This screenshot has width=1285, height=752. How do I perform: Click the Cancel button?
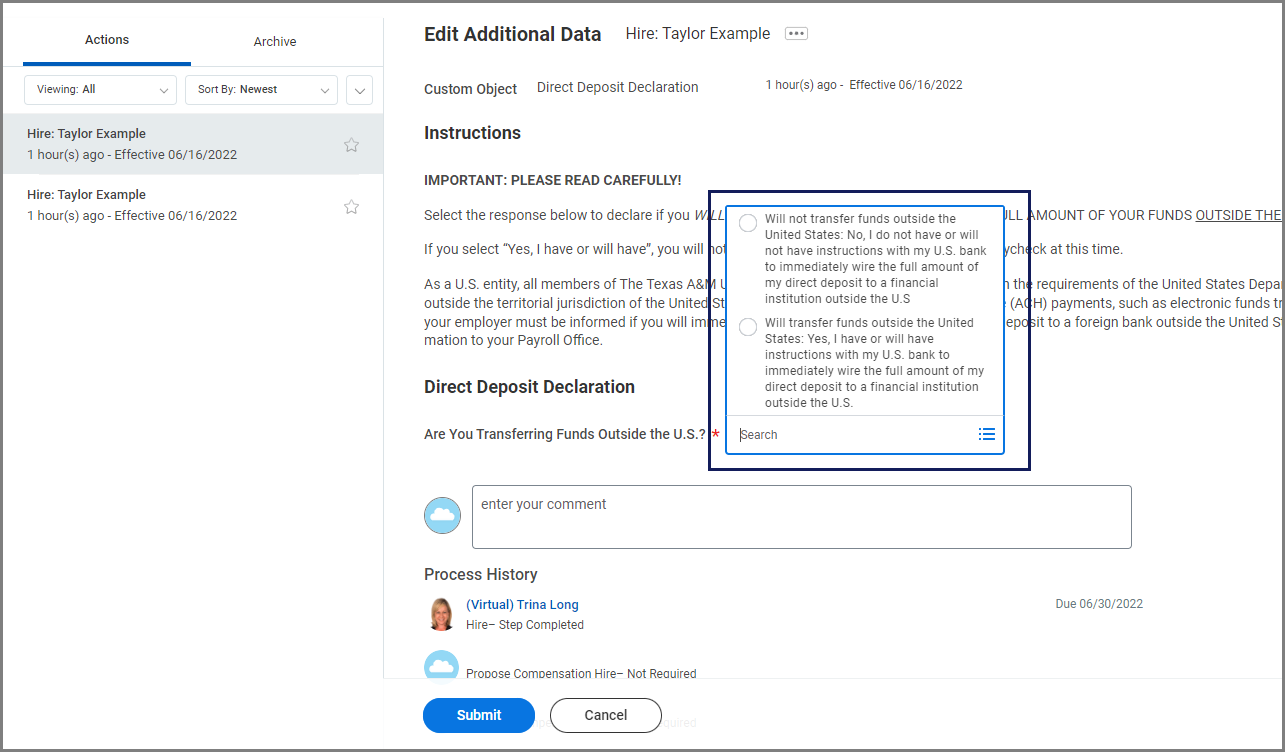605,715
